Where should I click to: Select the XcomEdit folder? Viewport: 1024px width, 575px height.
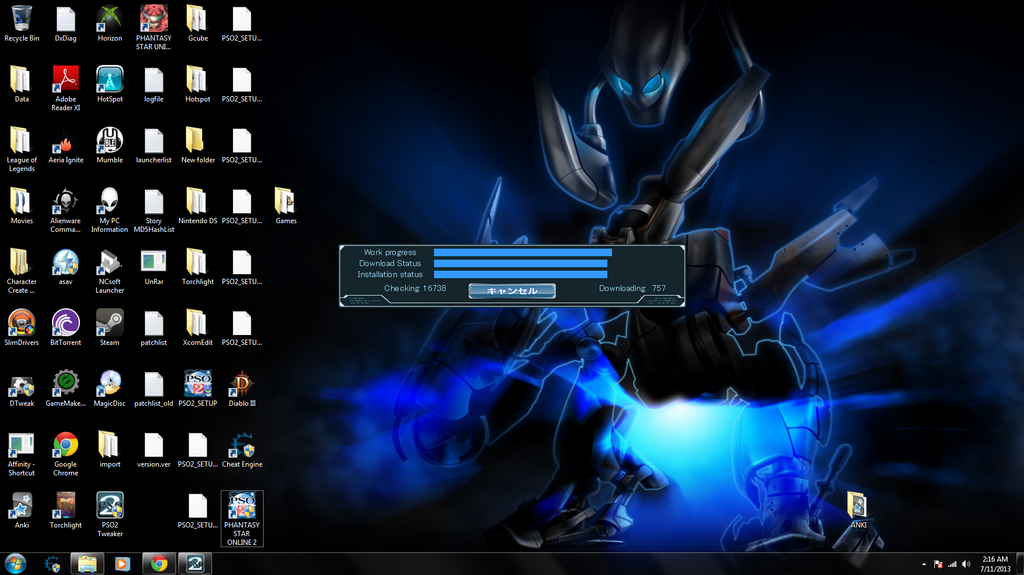pos(198,328)
